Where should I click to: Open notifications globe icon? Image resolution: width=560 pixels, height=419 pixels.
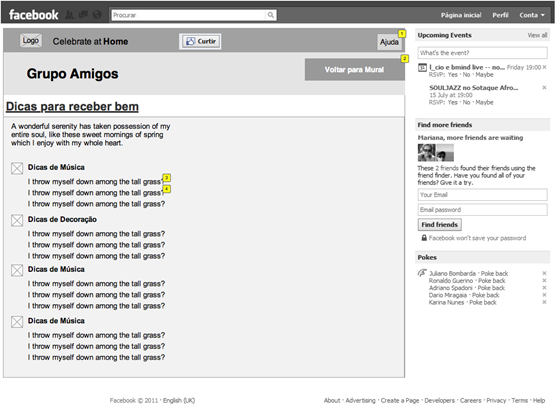(x=97, y=15)
